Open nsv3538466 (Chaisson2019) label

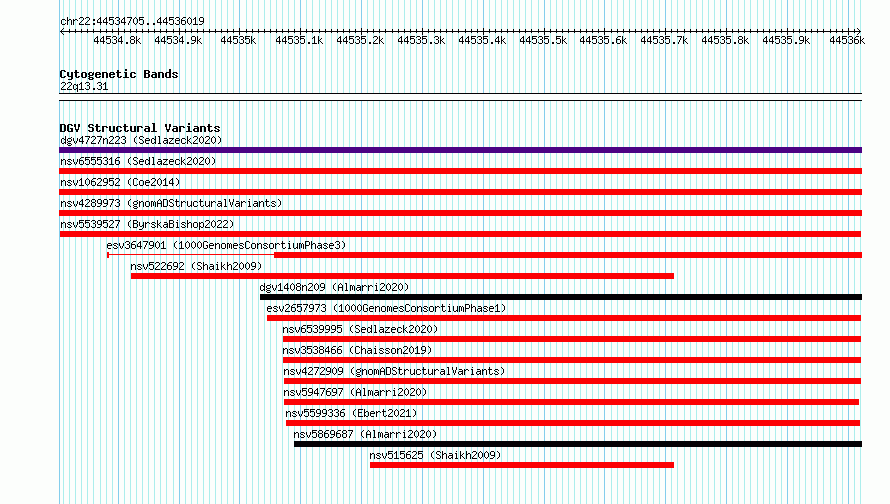357,350
